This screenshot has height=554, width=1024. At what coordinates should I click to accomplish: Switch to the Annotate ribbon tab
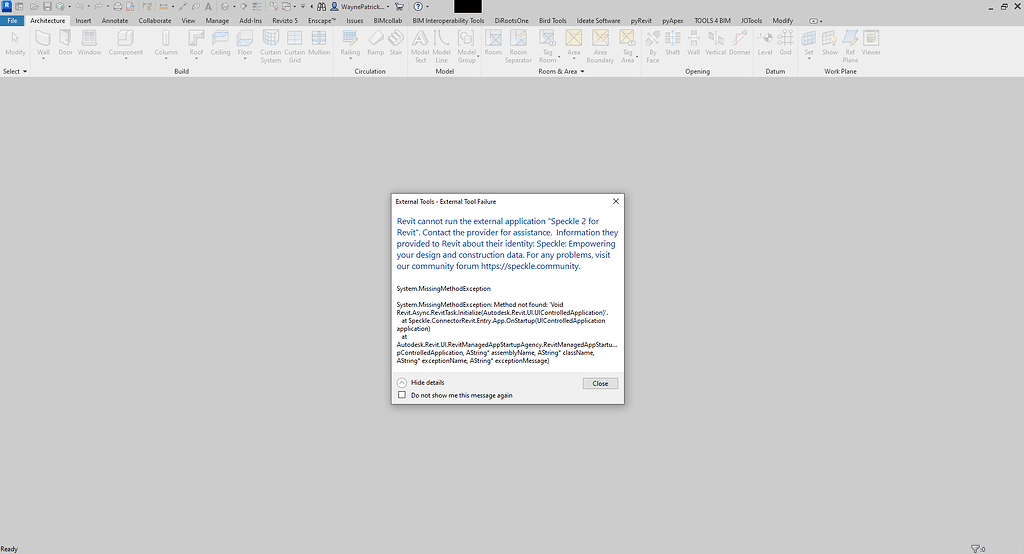click(115, 20)
